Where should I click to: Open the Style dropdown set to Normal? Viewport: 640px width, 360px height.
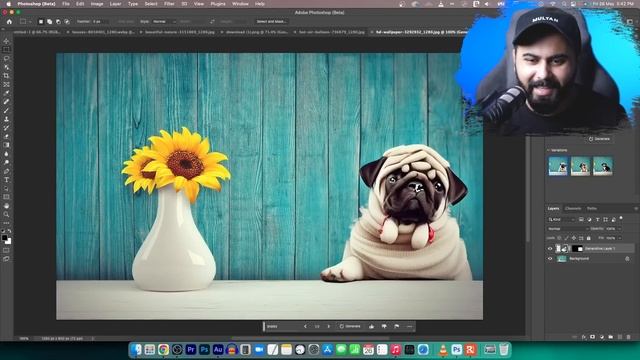coord(164,21)
